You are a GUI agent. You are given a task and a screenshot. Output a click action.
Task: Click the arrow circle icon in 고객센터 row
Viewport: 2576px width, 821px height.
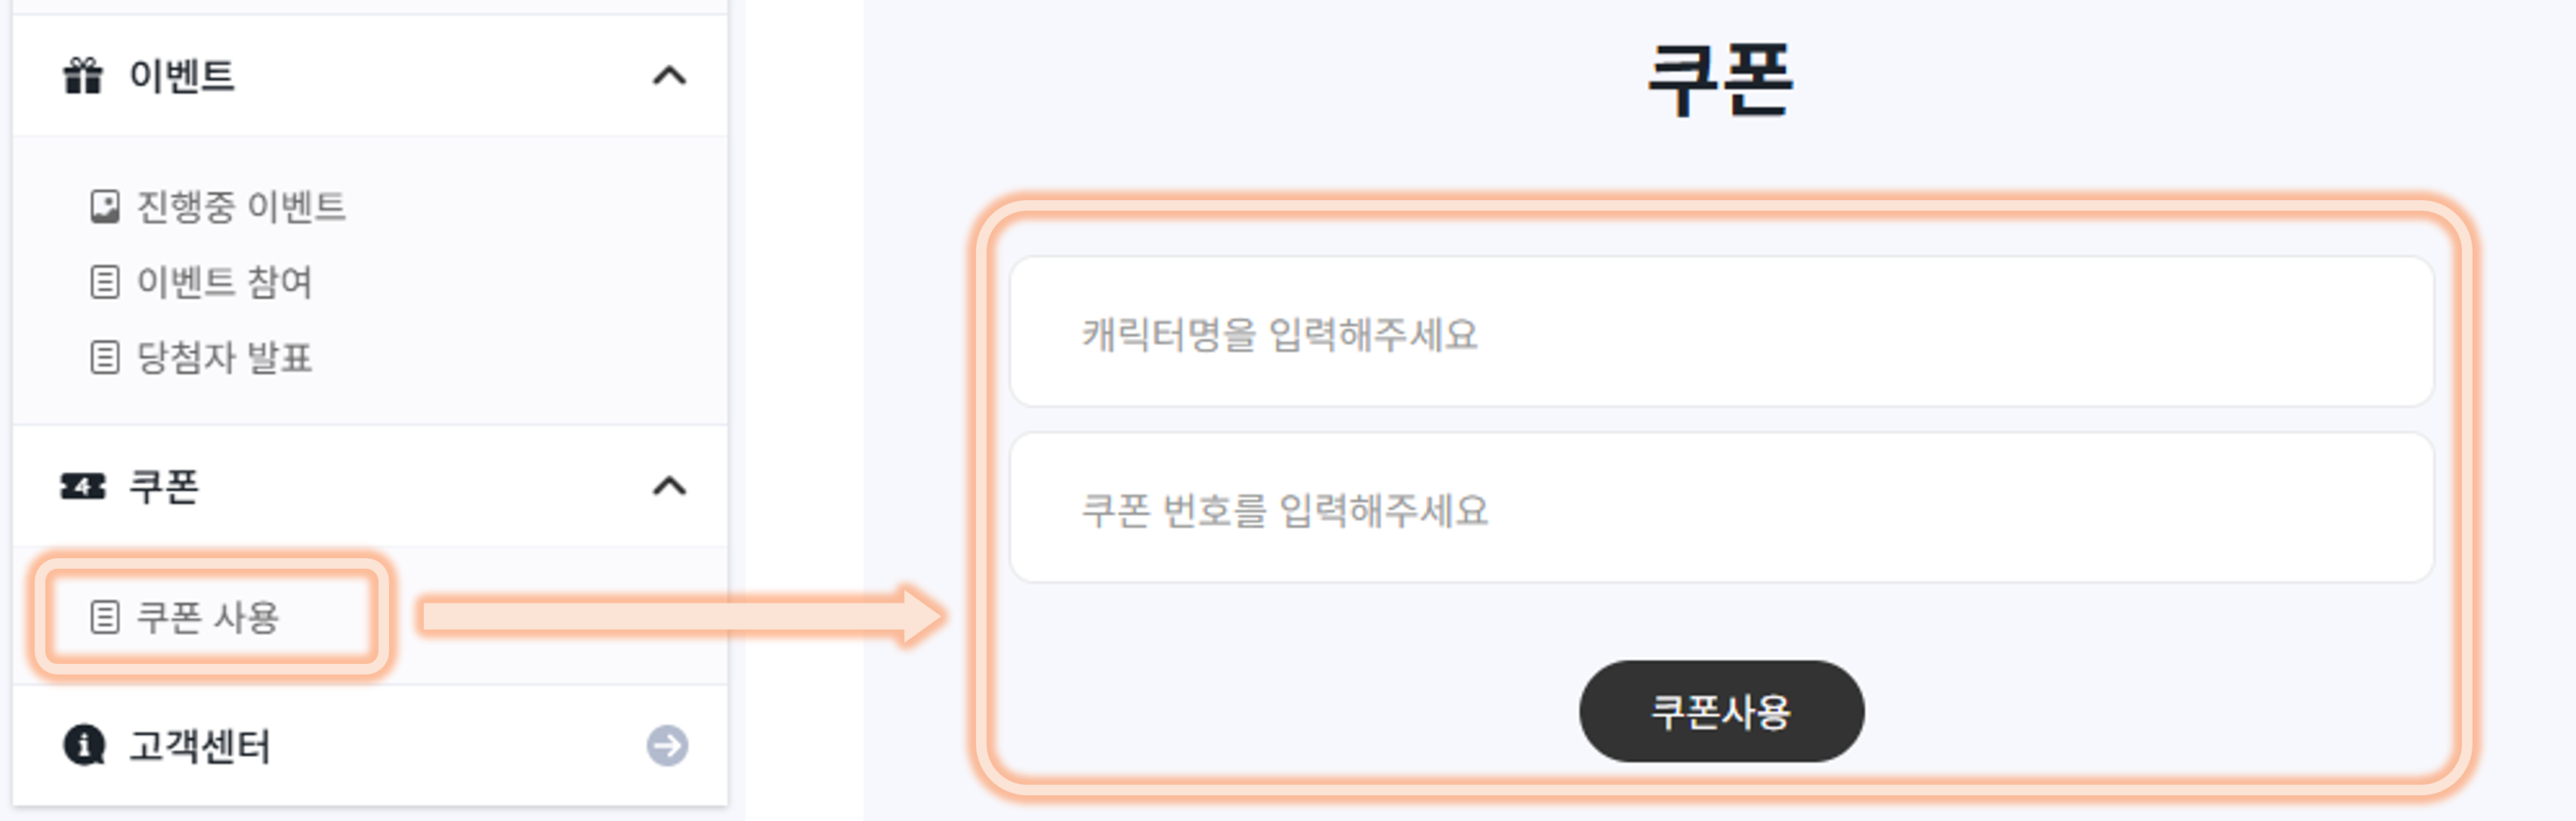coord(667,745)
